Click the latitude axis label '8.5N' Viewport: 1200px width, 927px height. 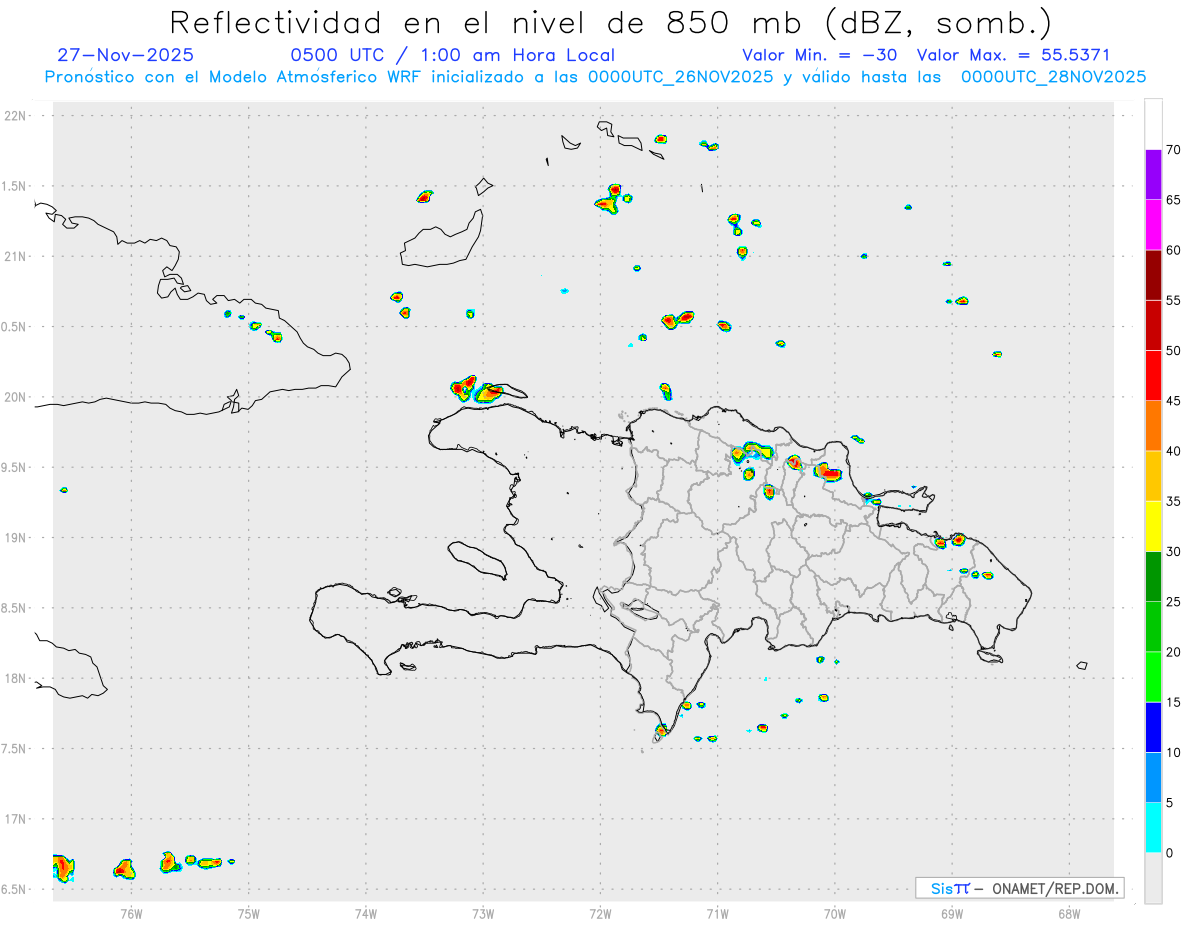click(15, 608)
